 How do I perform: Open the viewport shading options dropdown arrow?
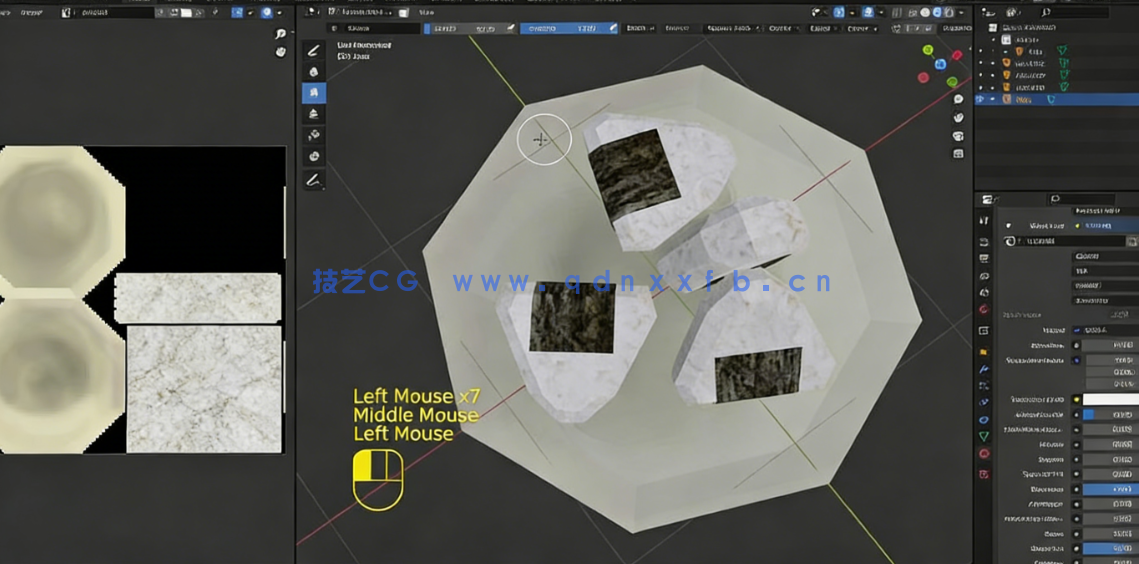(962, 12)
